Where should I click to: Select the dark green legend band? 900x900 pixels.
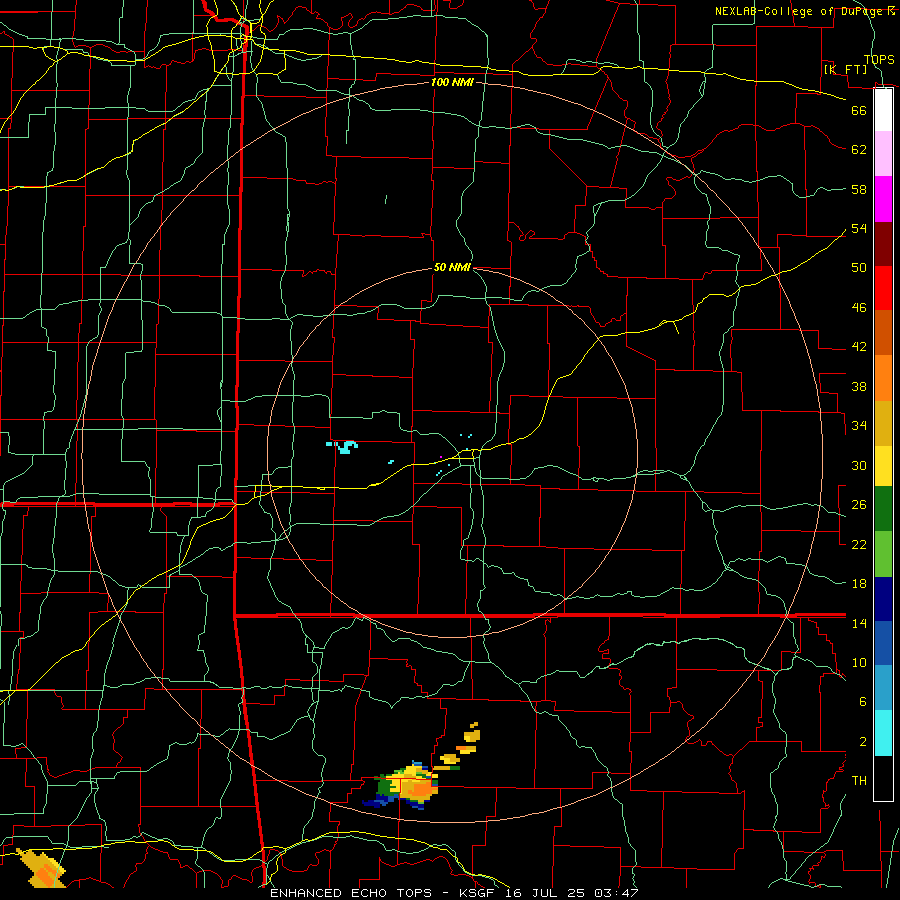pos(883,509)
